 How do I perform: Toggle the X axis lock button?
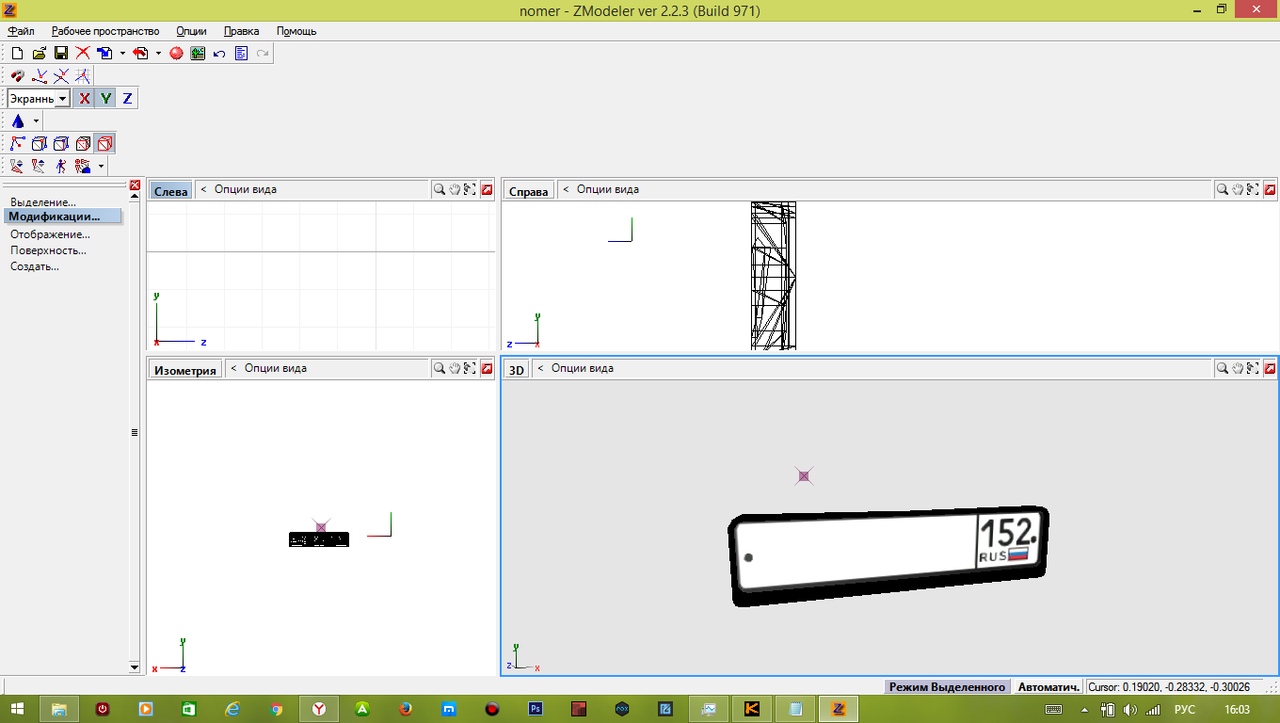click(x=84, y=98)
